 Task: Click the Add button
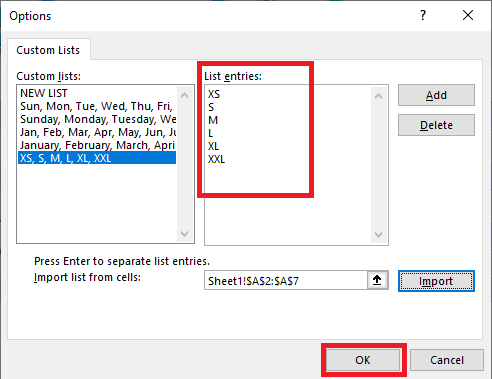click(x=436, y=95)
